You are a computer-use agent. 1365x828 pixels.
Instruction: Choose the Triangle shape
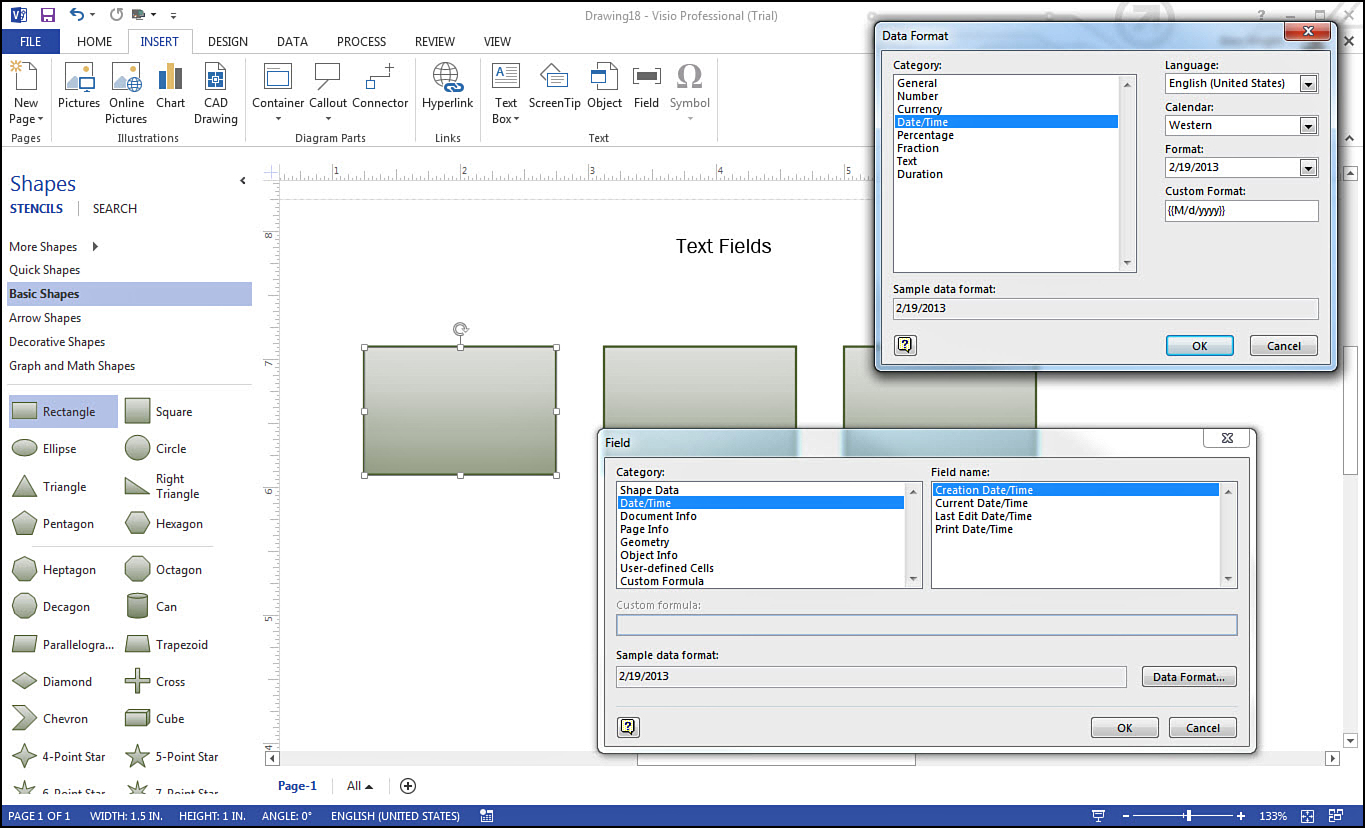[49, 487]
